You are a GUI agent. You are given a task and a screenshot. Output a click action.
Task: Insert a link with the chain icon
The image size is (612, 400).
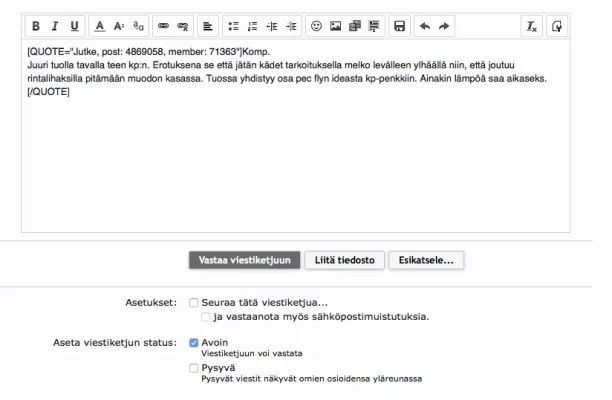tap(164, 26)
